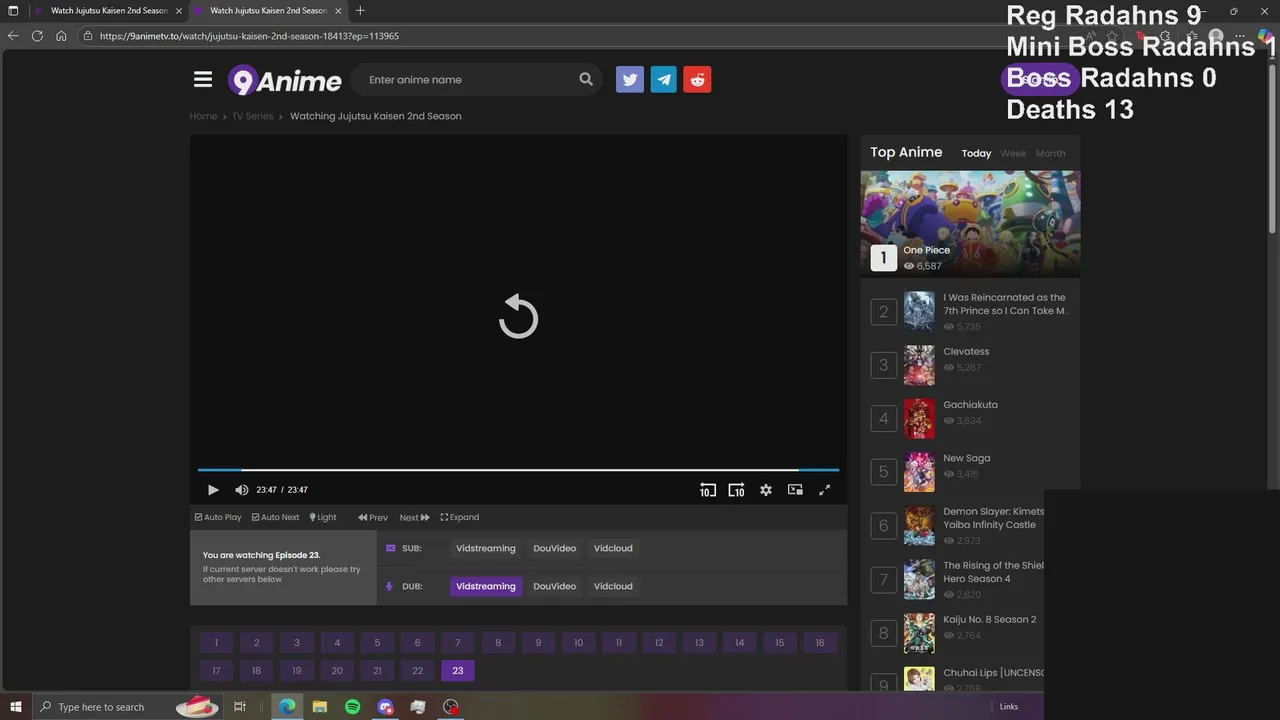Click the replay icon in video center

pos(519,316)
